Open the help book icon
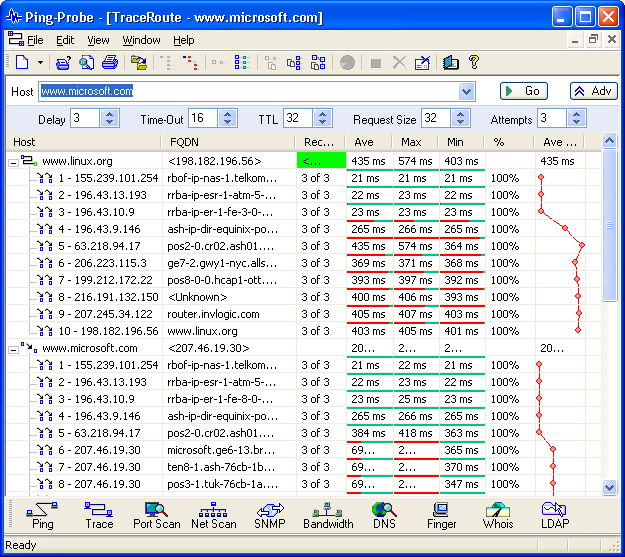This screenshot has height=557, width=625. [451, 63]
